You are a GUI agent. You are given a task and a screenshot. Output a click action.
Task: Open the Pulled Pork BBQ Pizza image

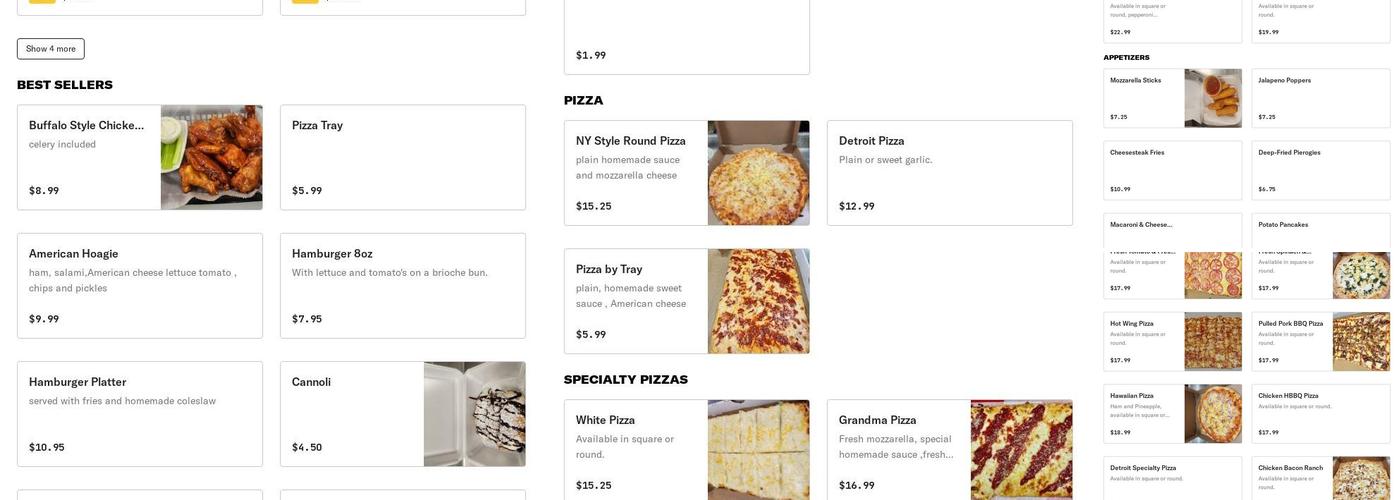[1361, 342]
